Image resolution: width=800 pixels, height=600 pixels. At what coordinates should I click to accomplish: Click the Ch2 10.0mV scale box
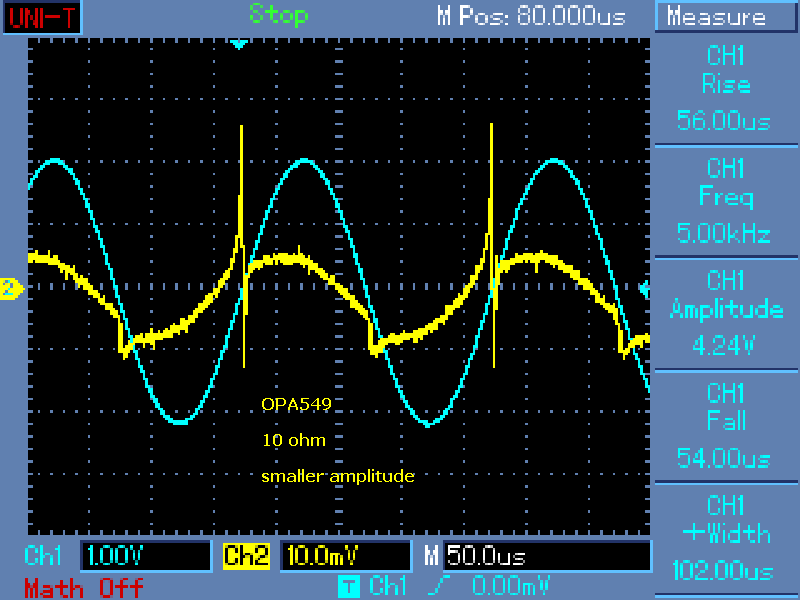click(x=345, y=556)
